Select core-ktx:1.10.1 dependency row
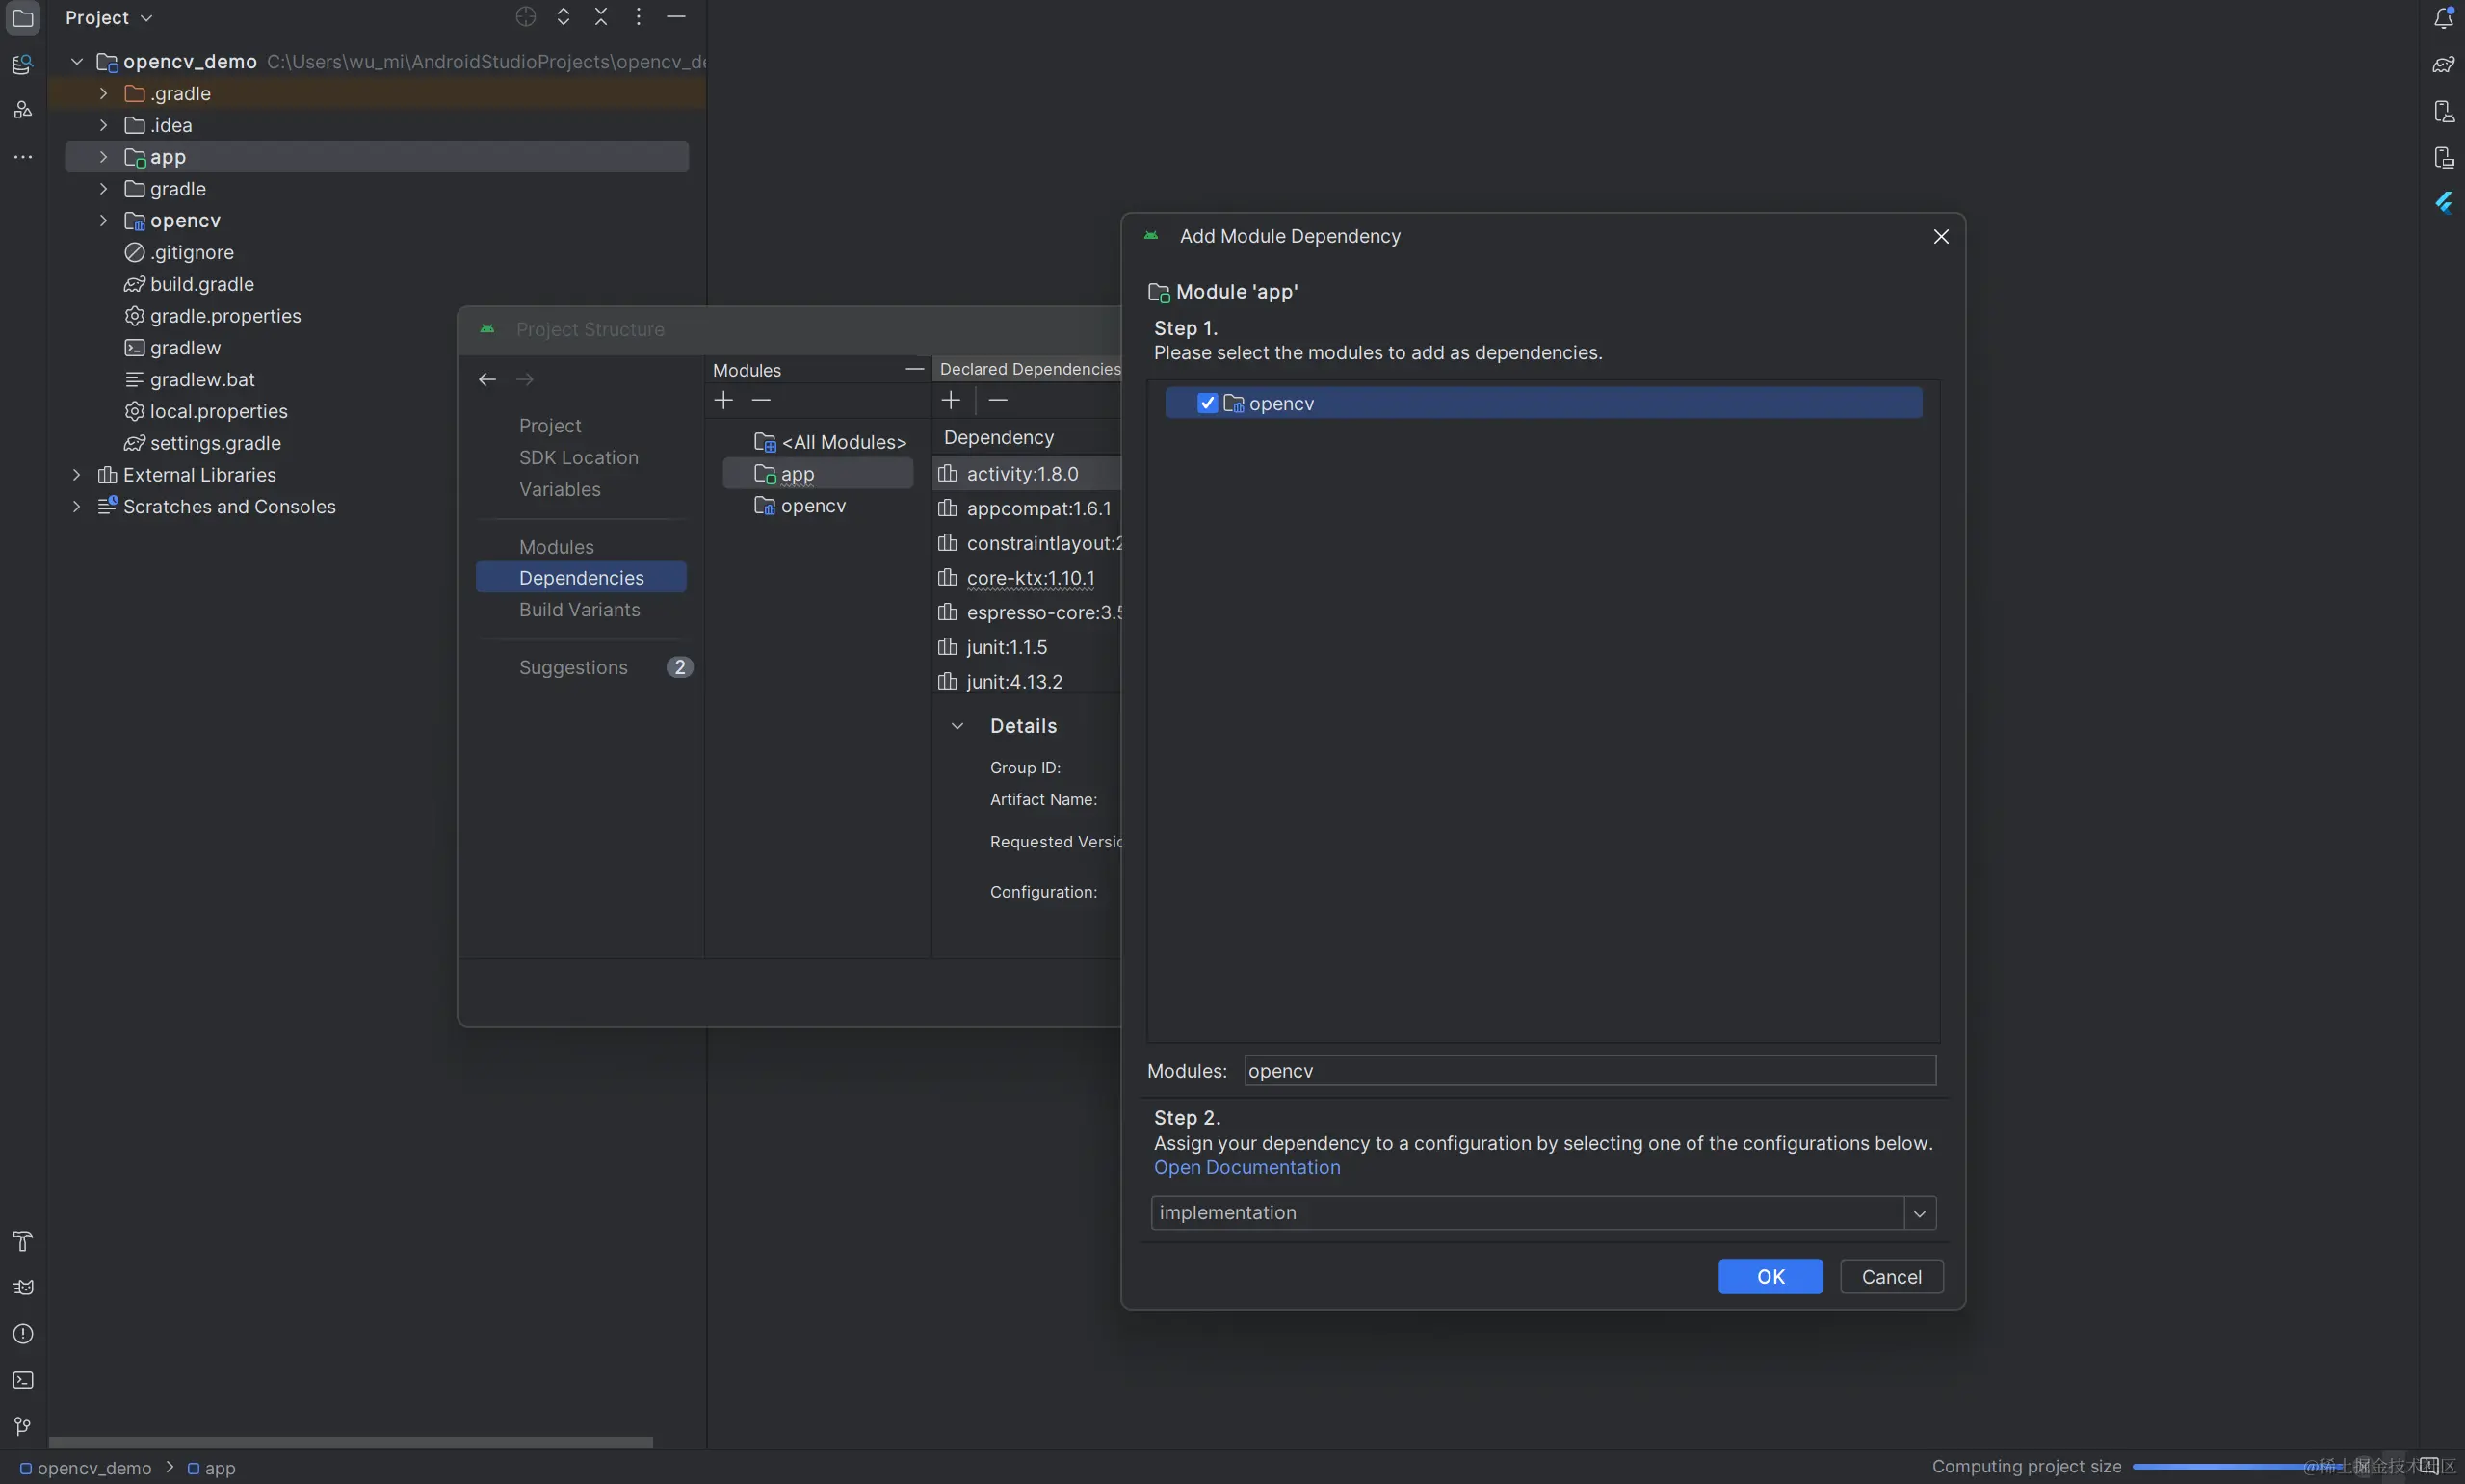2465x1484 pixels. [1027, 578]
